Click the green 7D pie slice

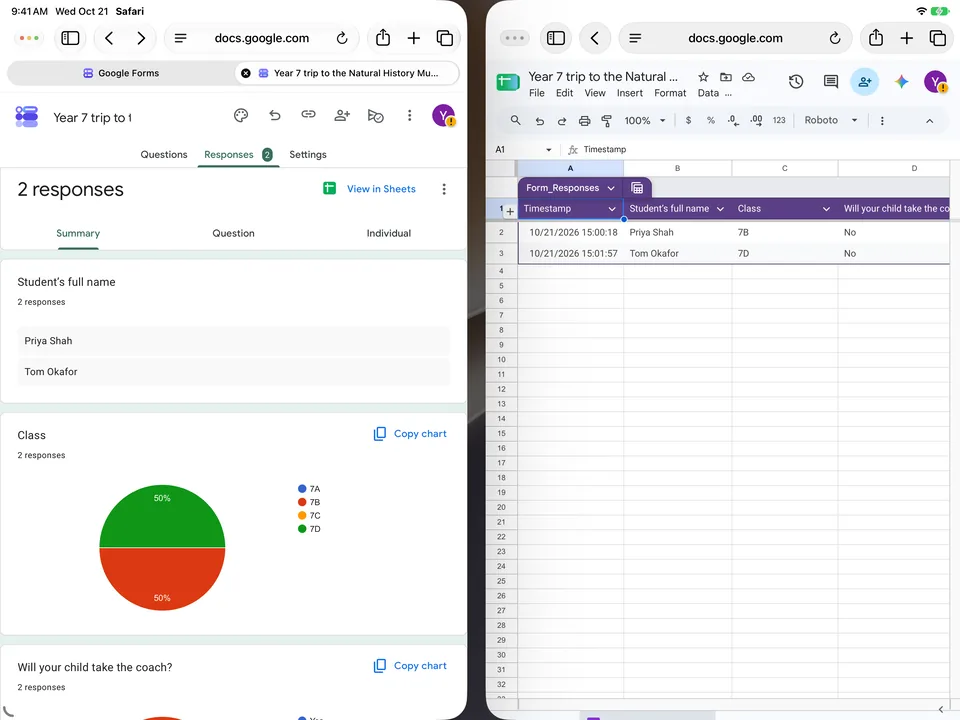(162, 514)
